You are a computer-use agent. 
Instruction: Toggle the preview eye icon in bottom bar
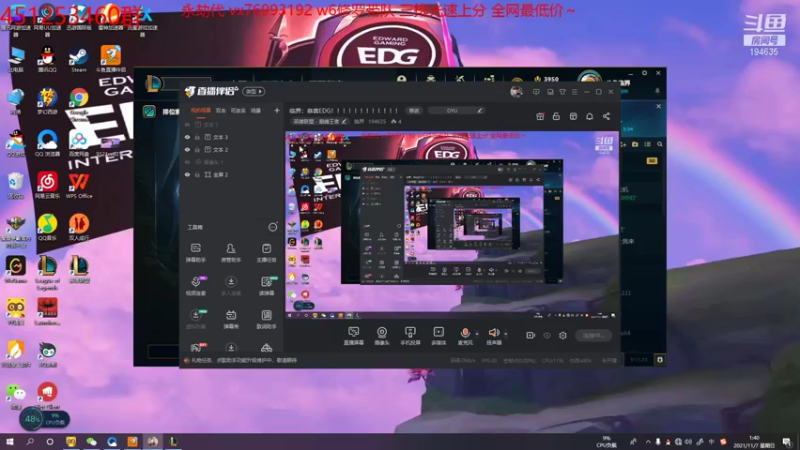pyautogui.click(x=547, y=335)
